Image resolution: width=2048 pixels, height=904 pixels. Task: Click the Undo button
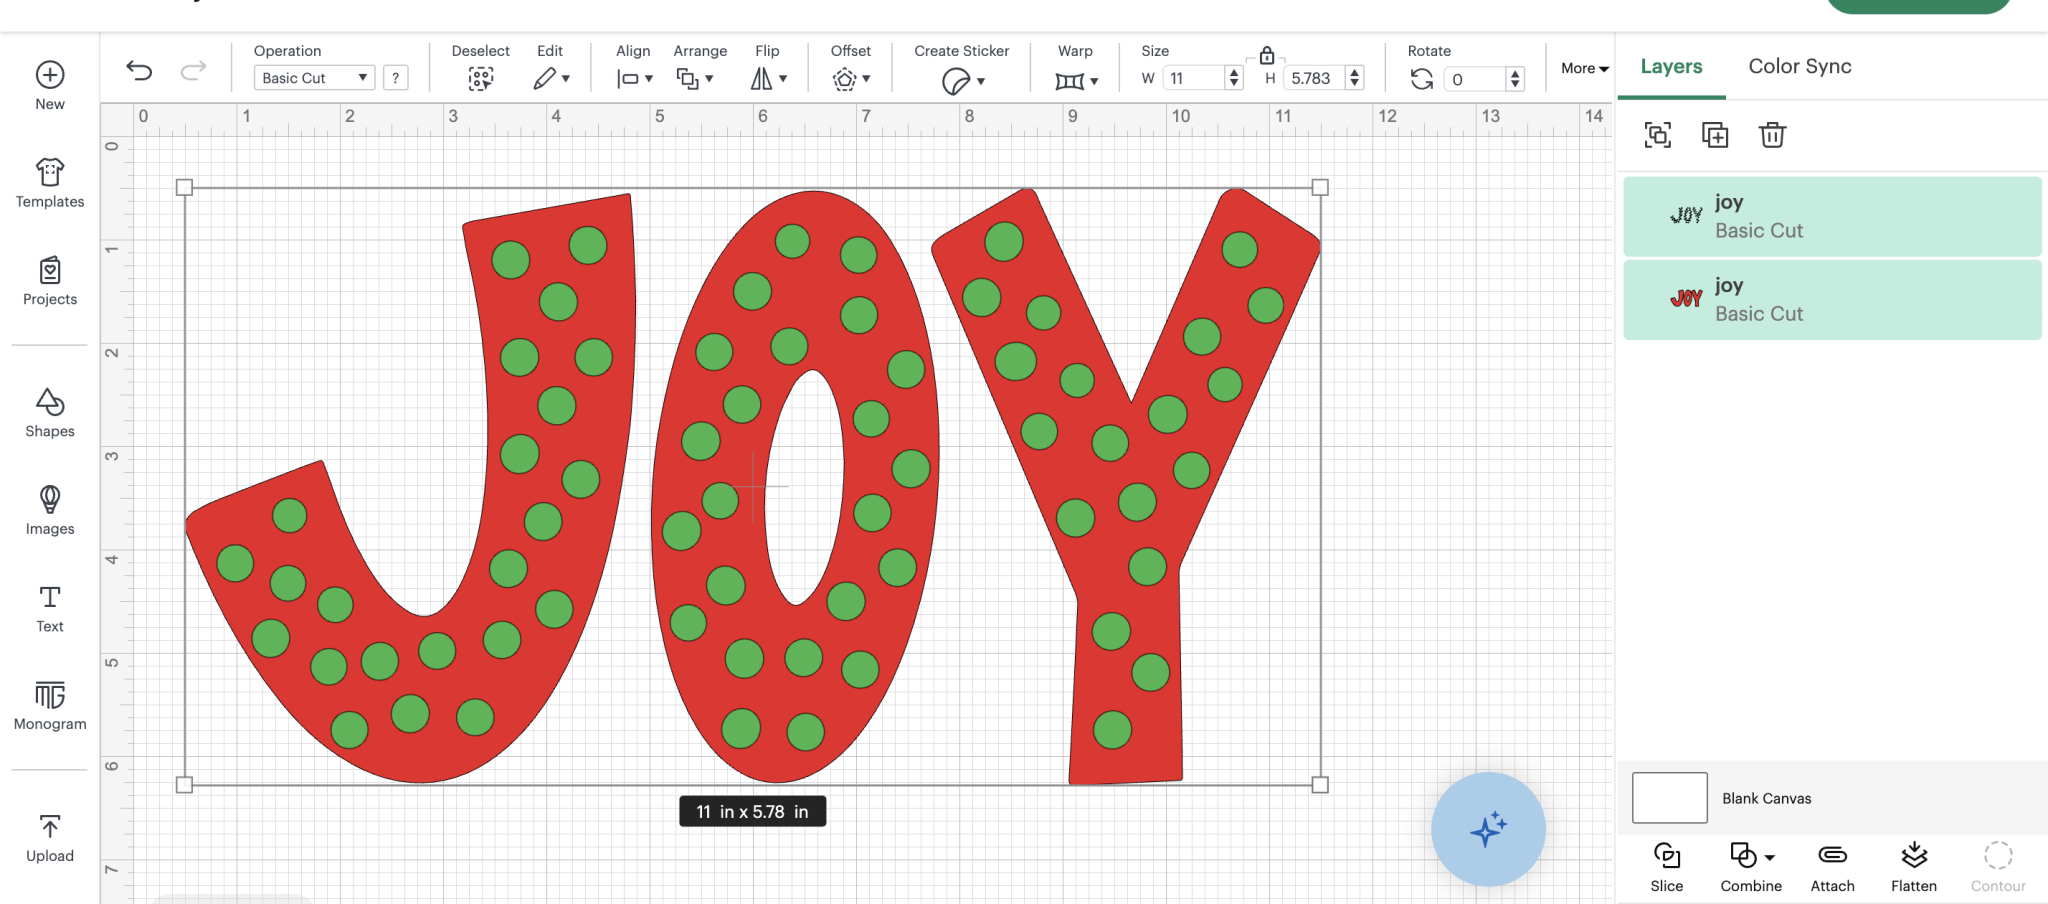140,71
